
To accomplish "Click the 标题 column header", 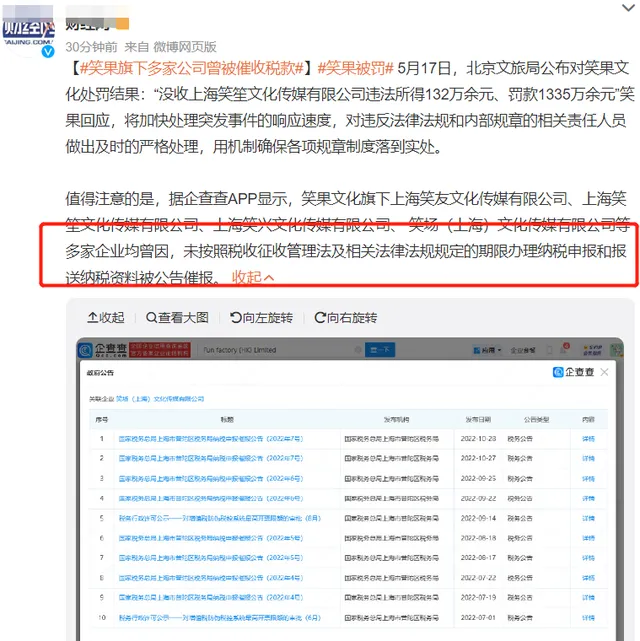I will click(x=227, y=419).
